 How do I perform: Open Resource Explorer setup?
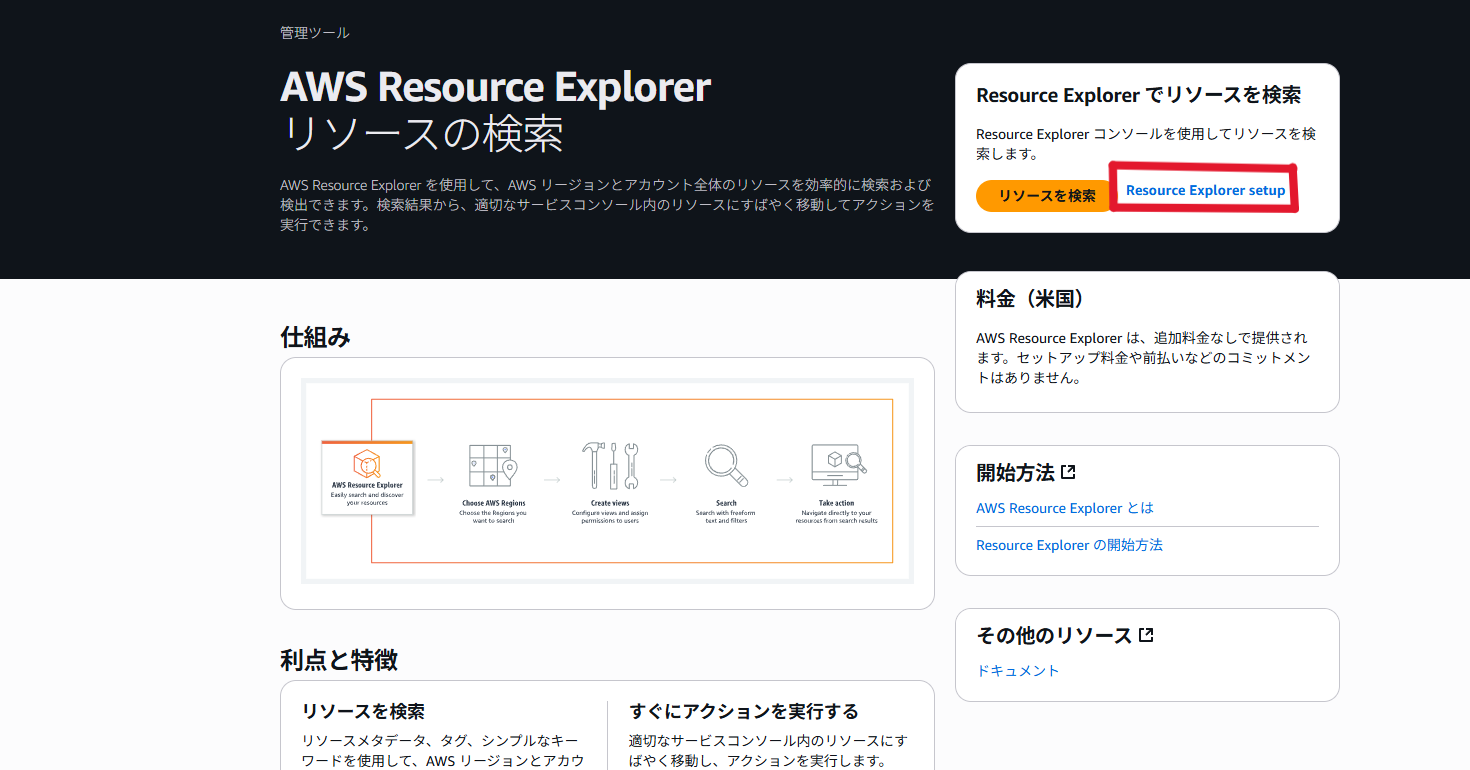coord(1204,189)
